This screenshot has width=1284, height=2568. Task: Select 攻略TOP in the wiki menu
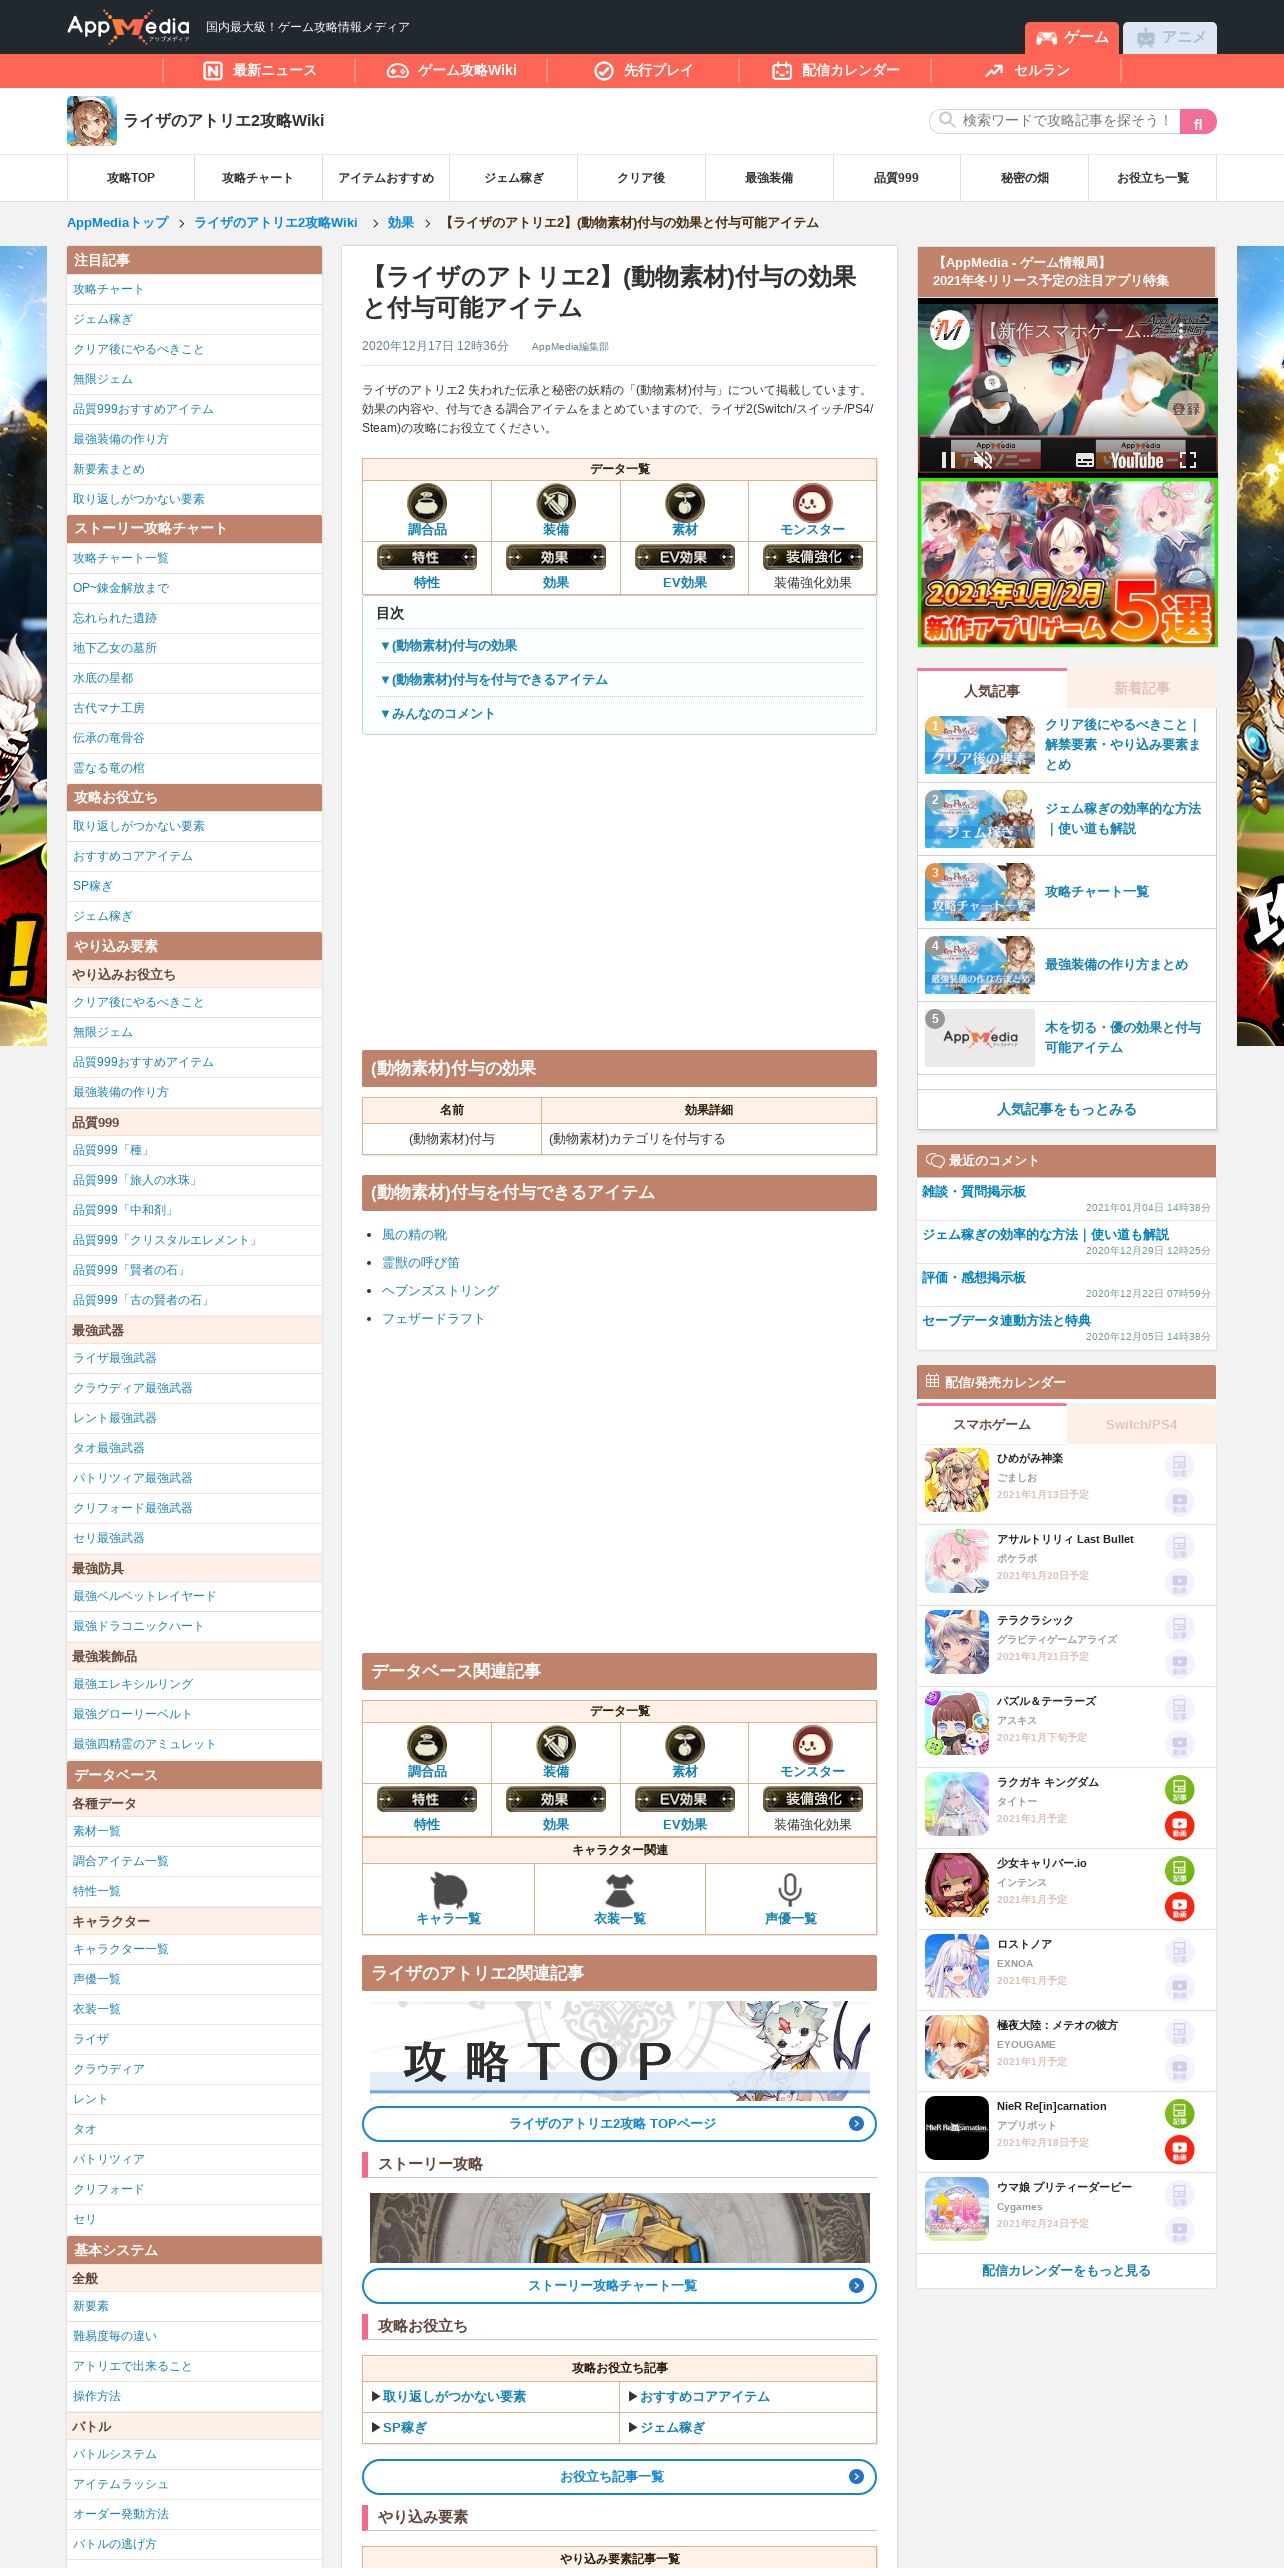tap(131, 178)
